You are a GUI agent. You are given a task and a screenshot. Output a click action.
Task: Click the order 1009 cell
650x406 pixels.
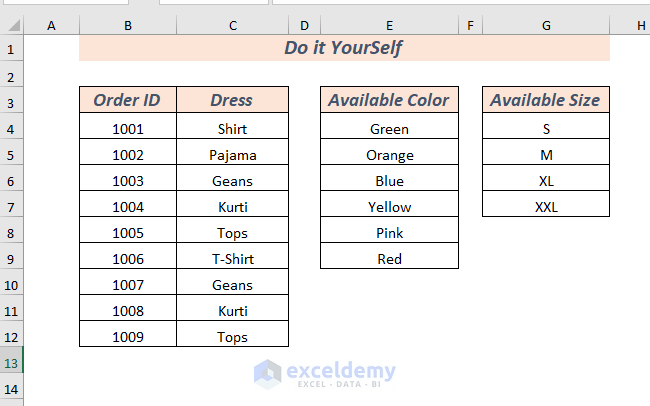[x=128, y=337]
